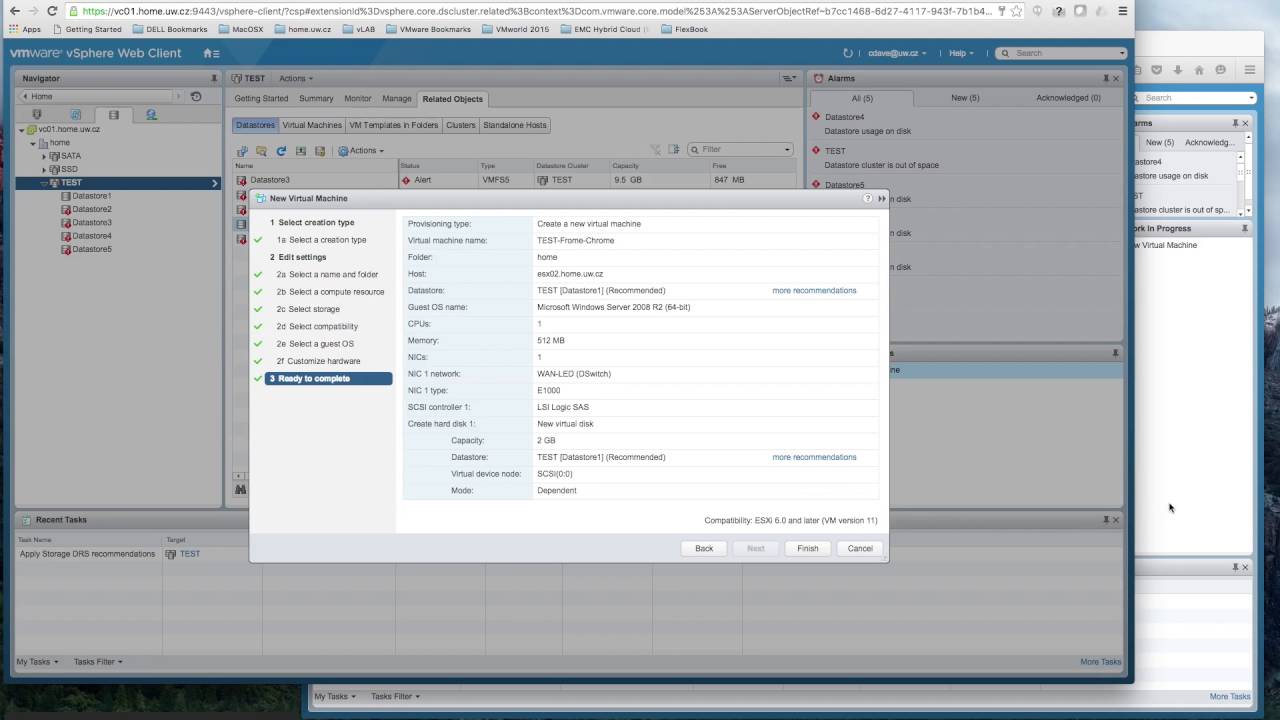Switch to Hosts and Clusters inventory icon
The height and width of the screenshot is (720, 1280).
click(x=37, y=115)
